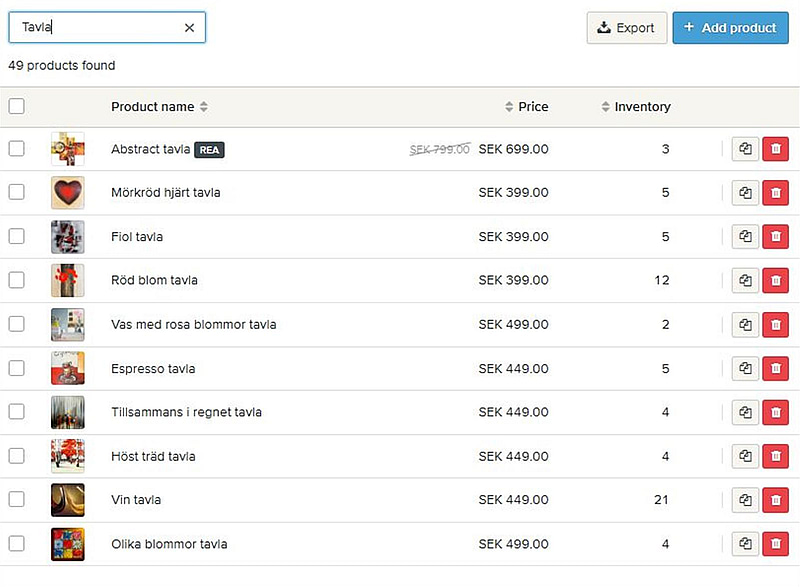Open the Vas med rosa blommor tavla product
Image resolution: width=800 pixels, height=587 pixels.
[193, 325]
